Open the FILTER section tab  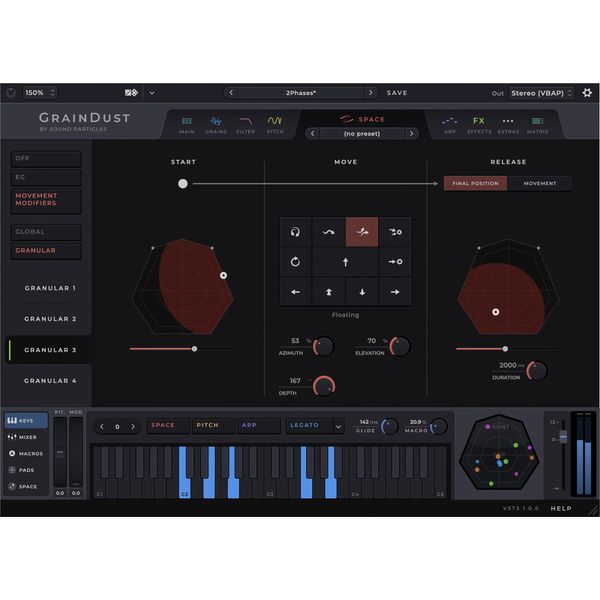tap(245, 125)
